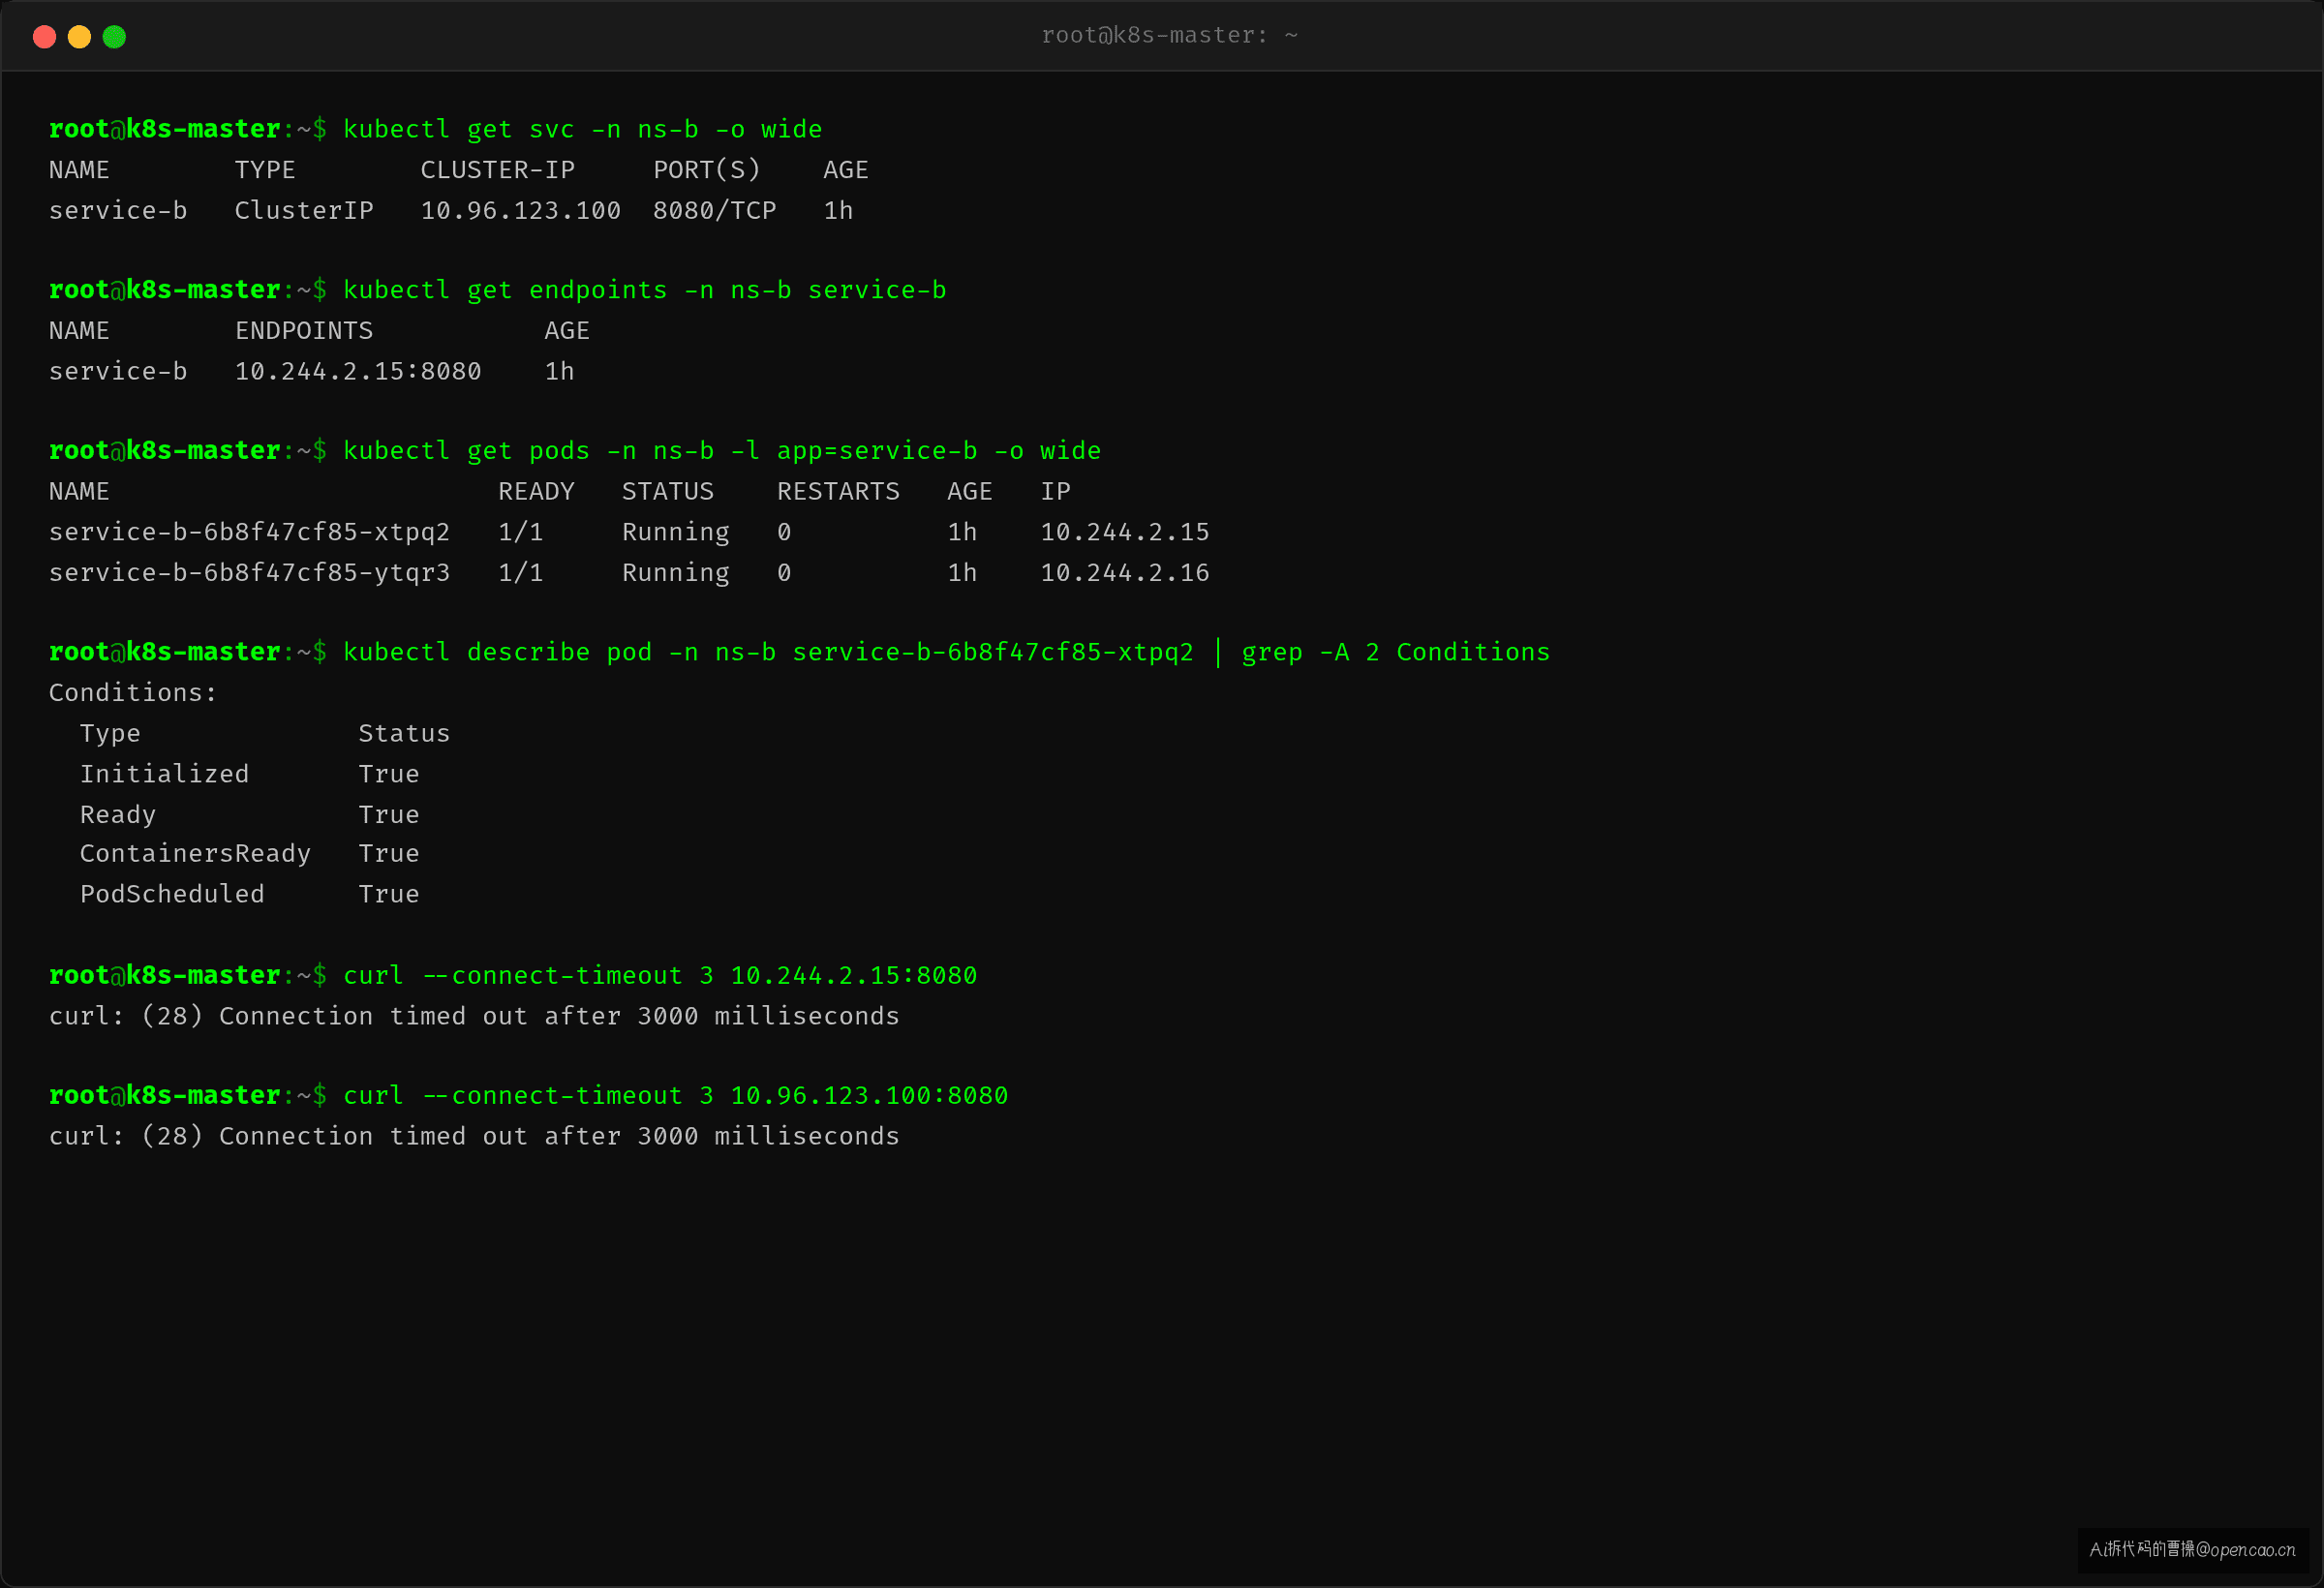The height and width of the screenshot is (1588, 2324).
Task: Click the Initialized condition row
Action: (249, 775)
